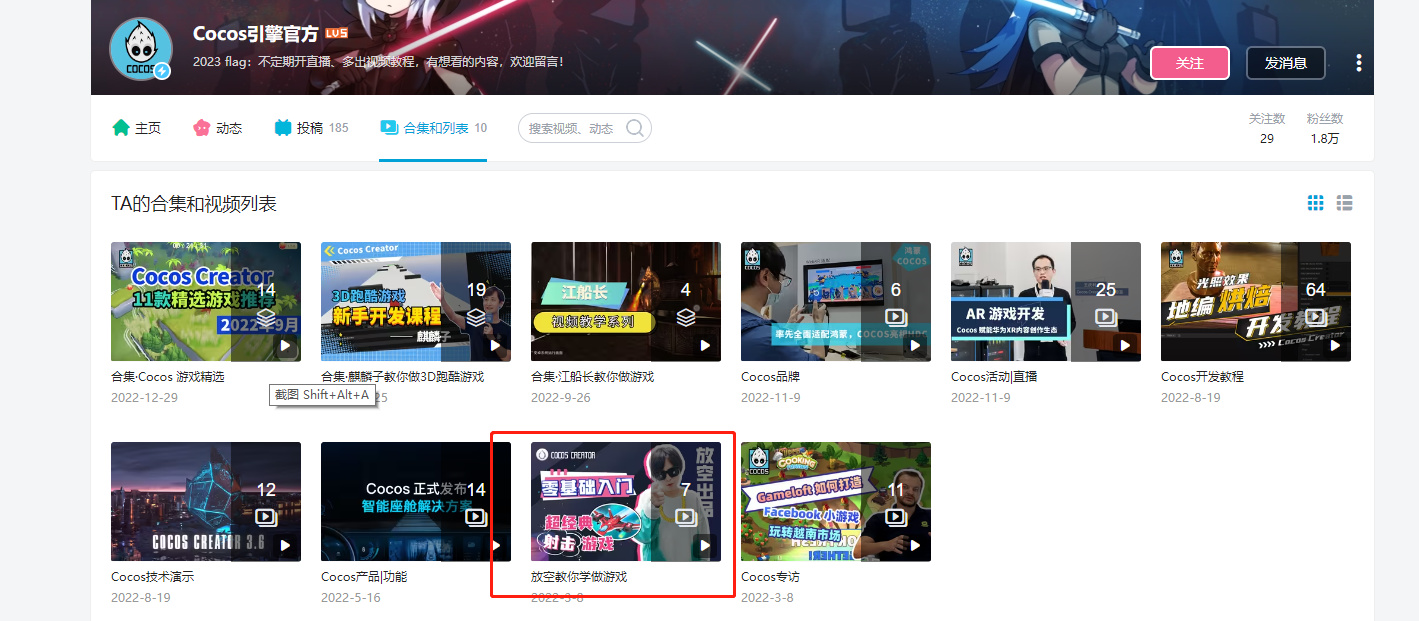Play the 江船长教你做游戏 collection
This screenshot has width=1419, height=621.
point(705,346)
